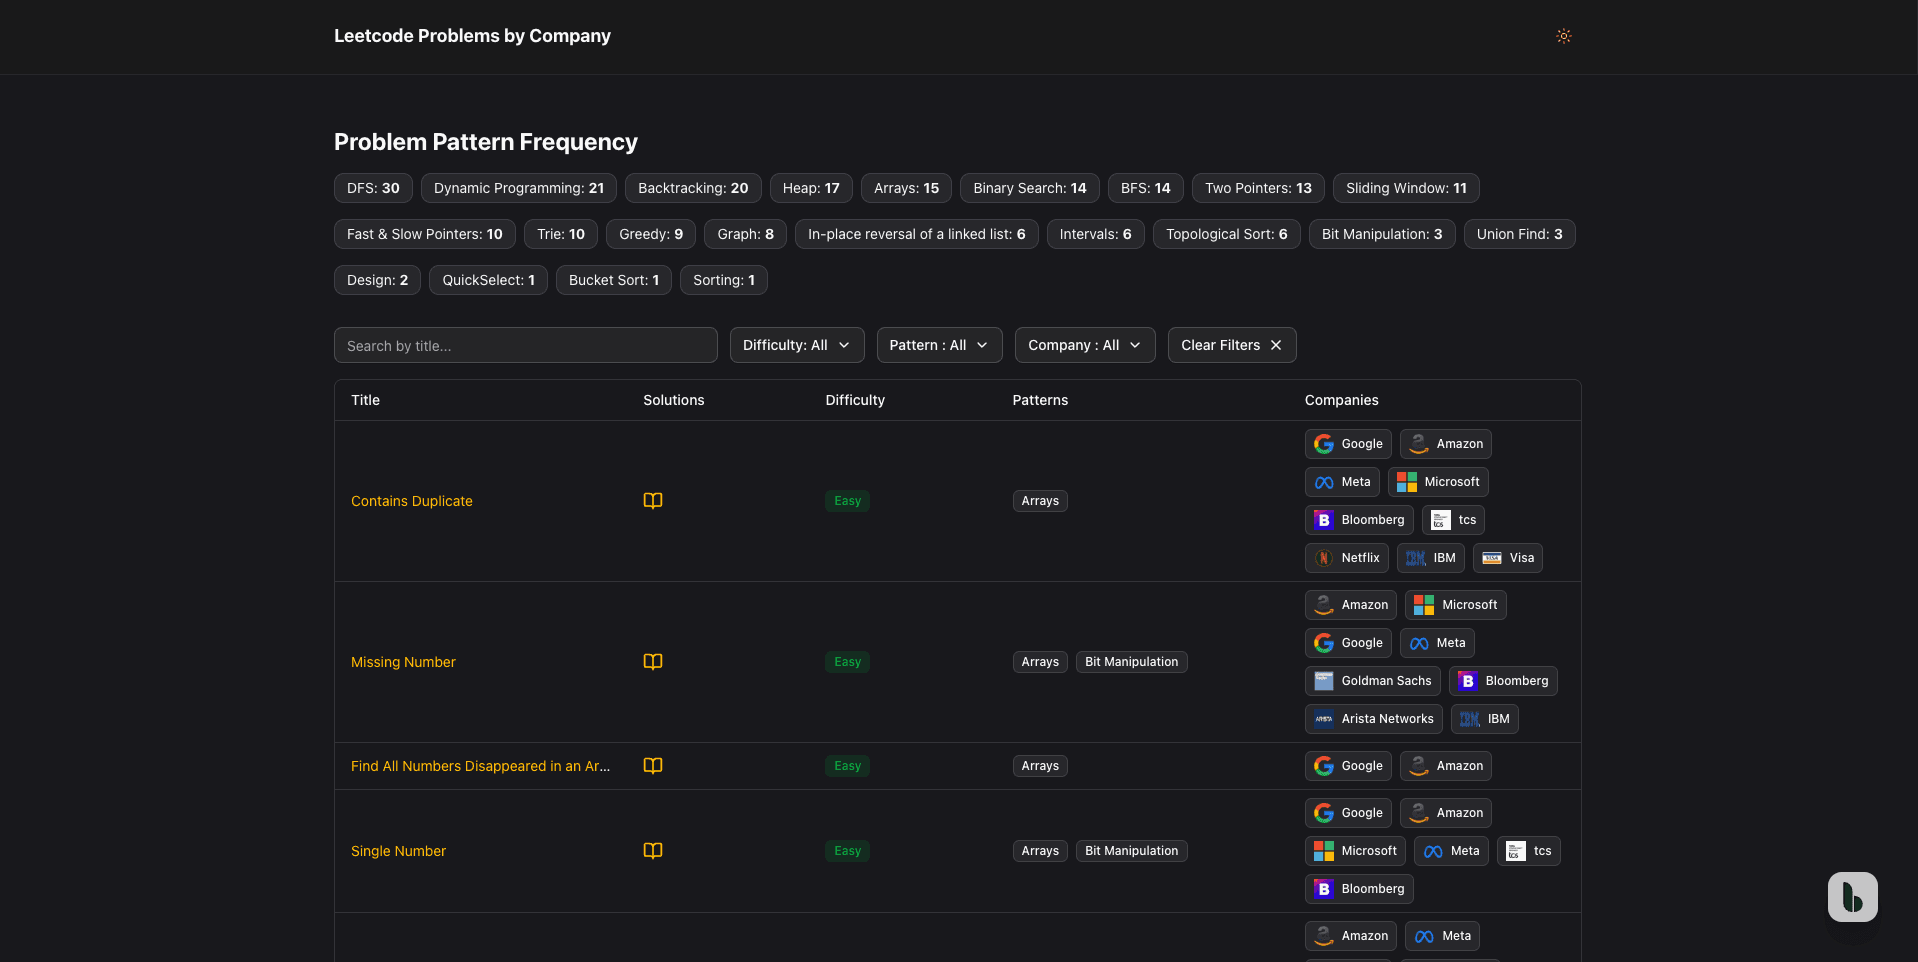
Task: Select the Goldman Sachs company badge
Action: pos(1372,681)
